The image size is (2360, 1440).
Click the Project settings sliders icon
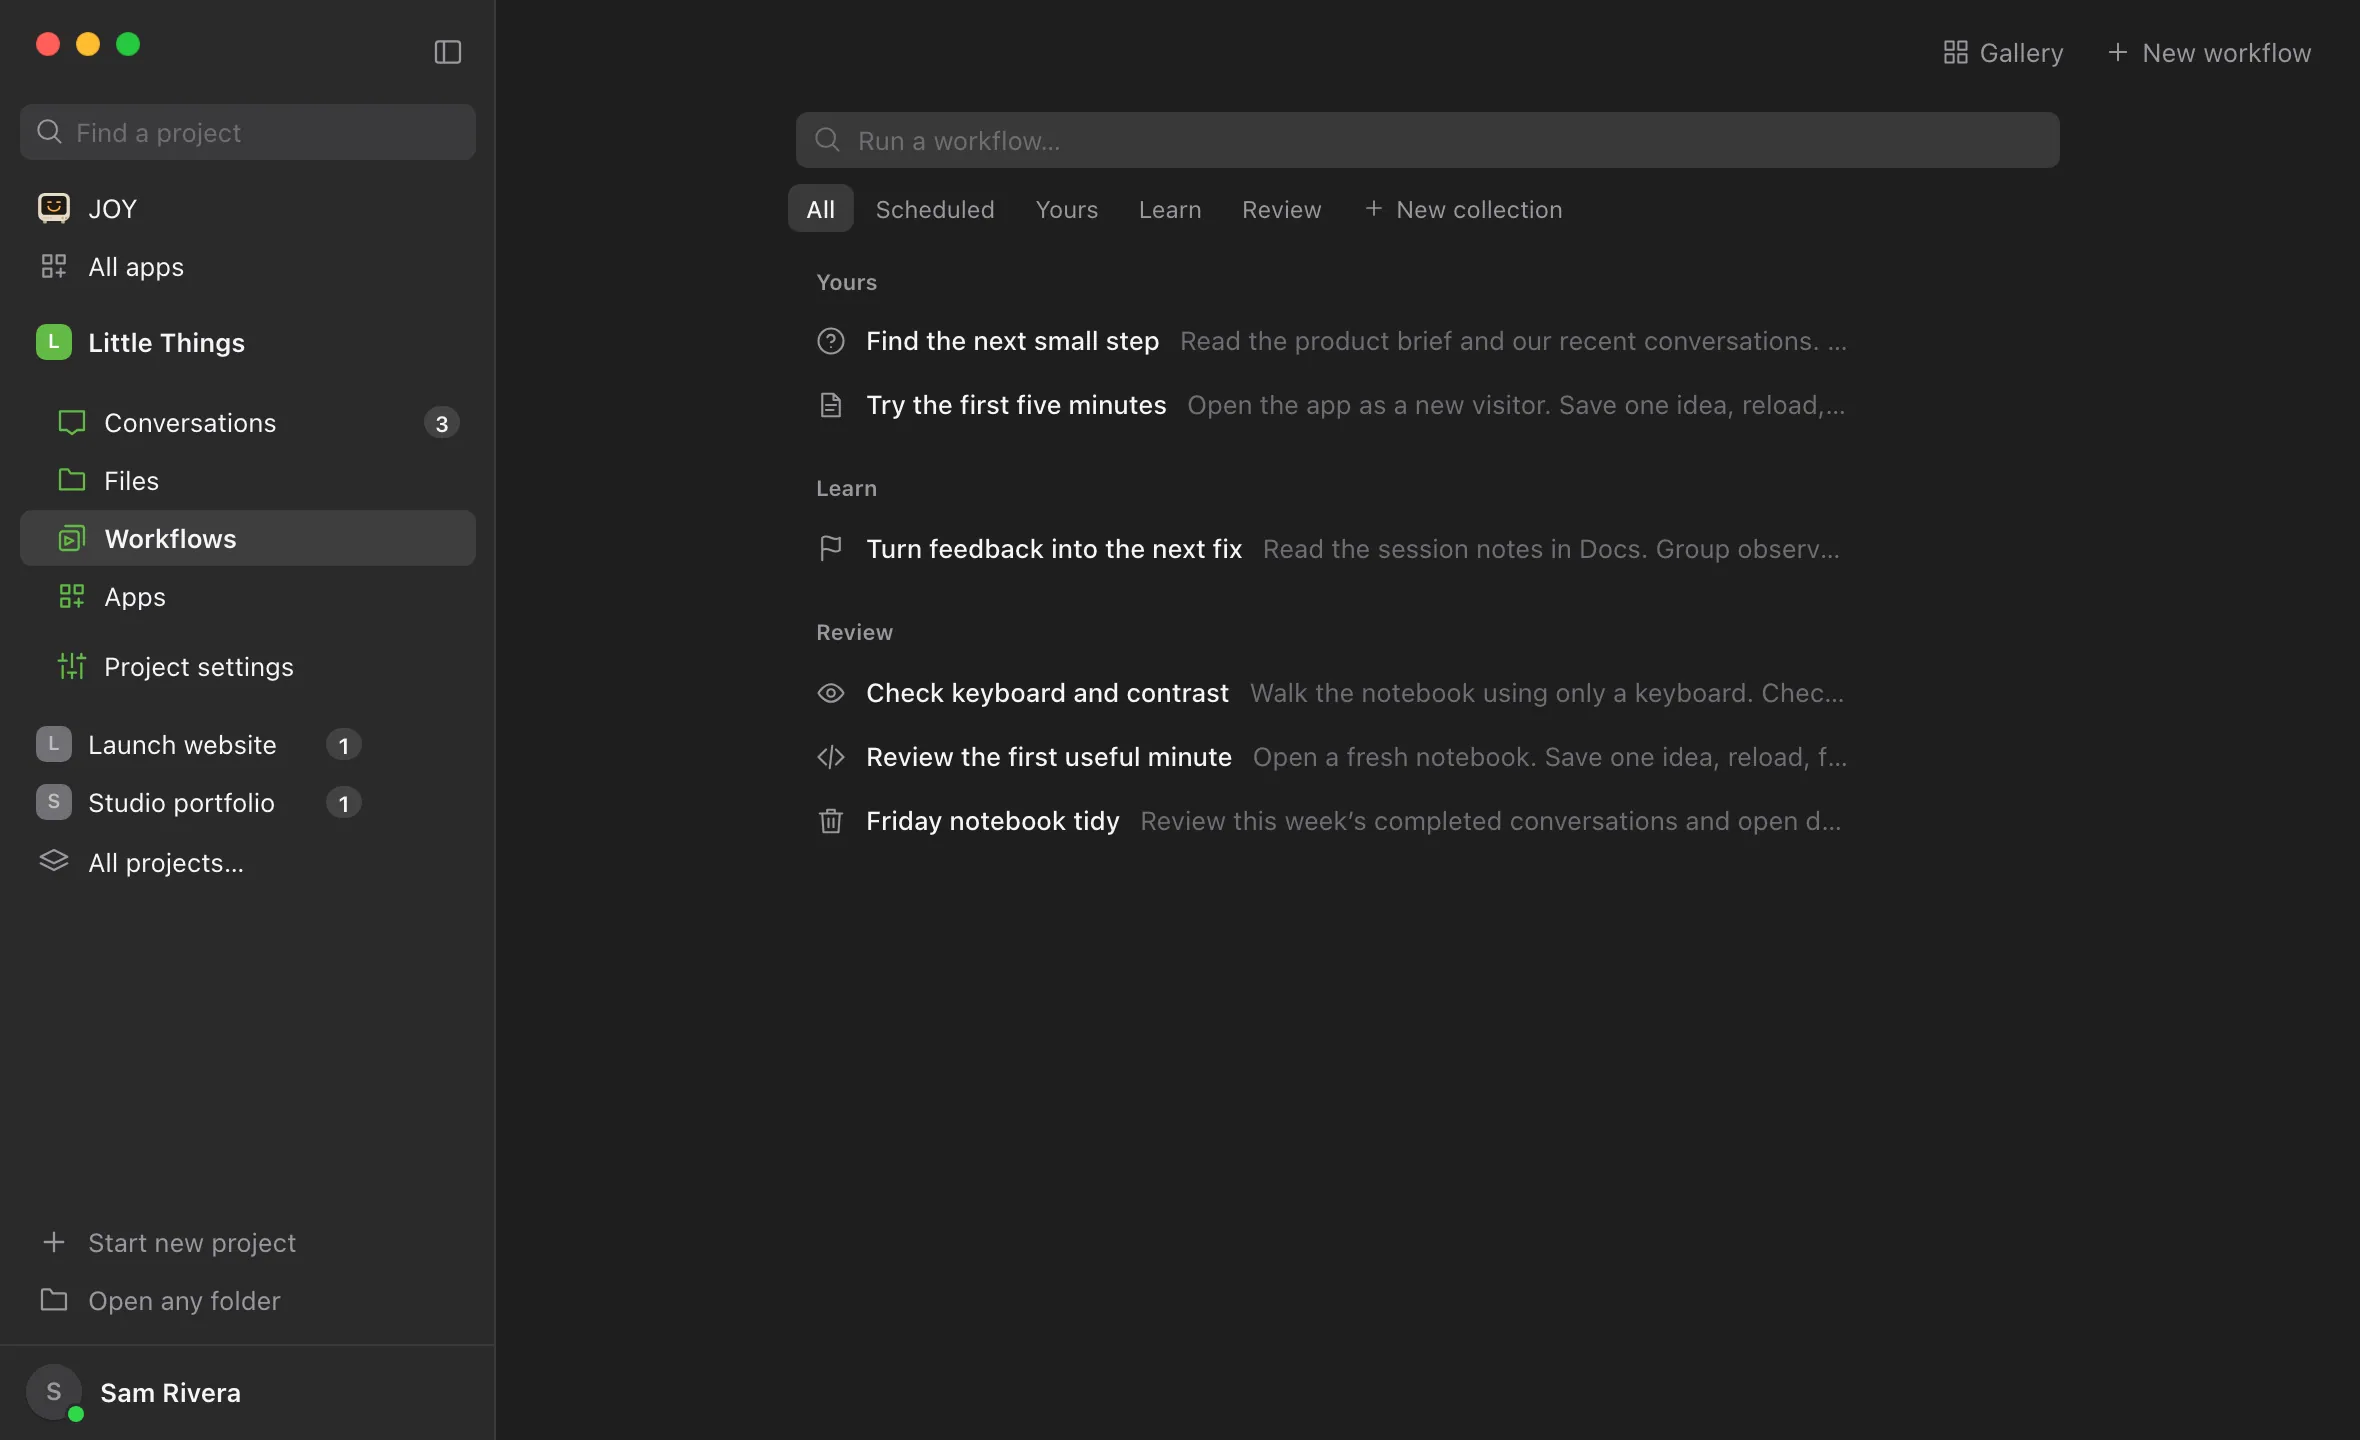point(72,666)
